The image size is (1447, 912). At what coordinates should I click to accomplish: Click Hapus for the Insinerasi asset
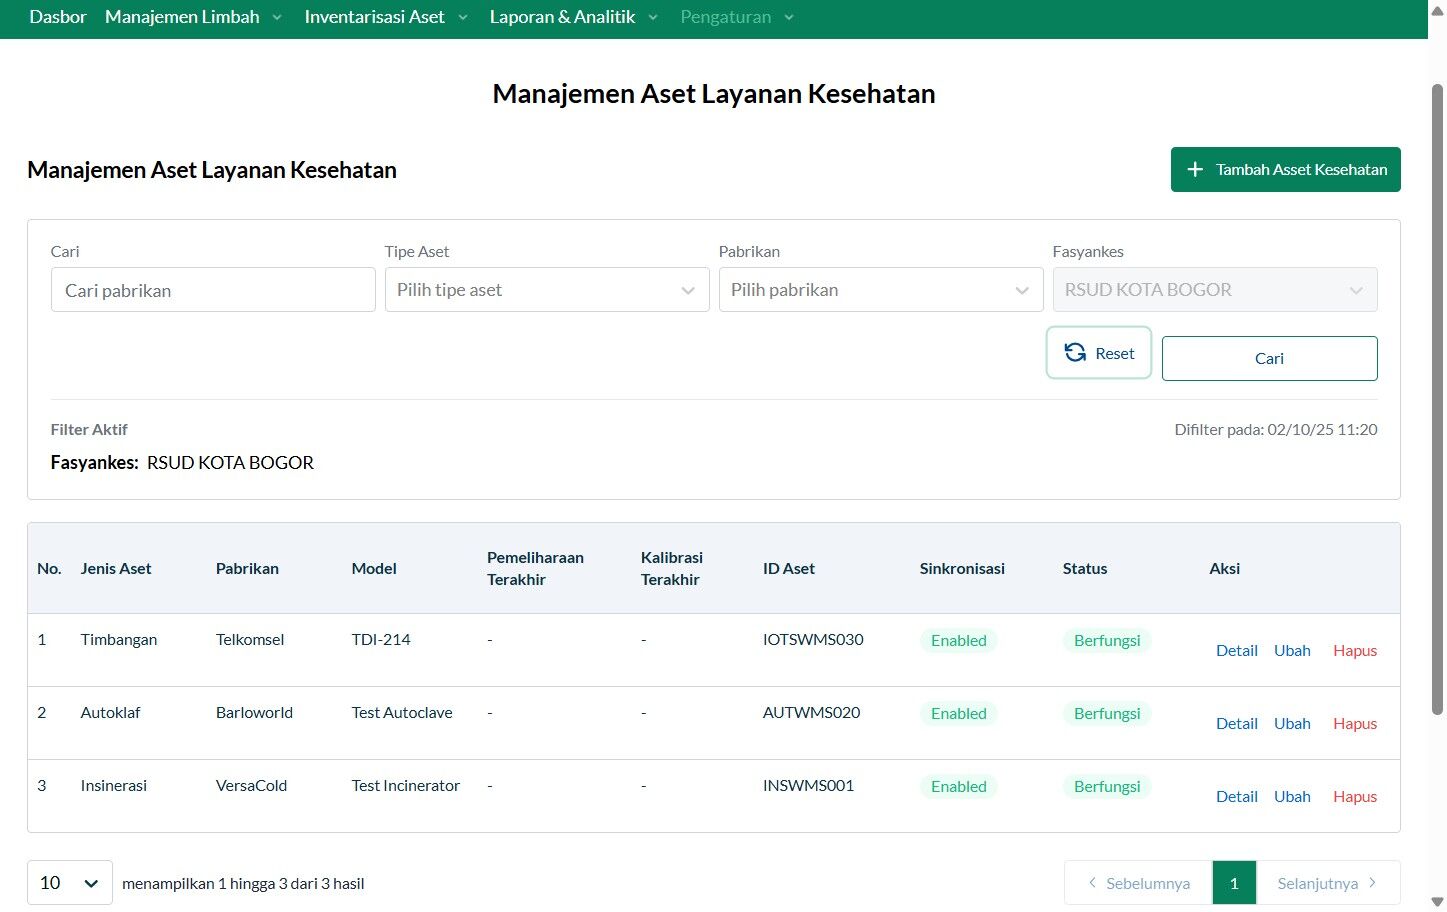point(1354,797)
